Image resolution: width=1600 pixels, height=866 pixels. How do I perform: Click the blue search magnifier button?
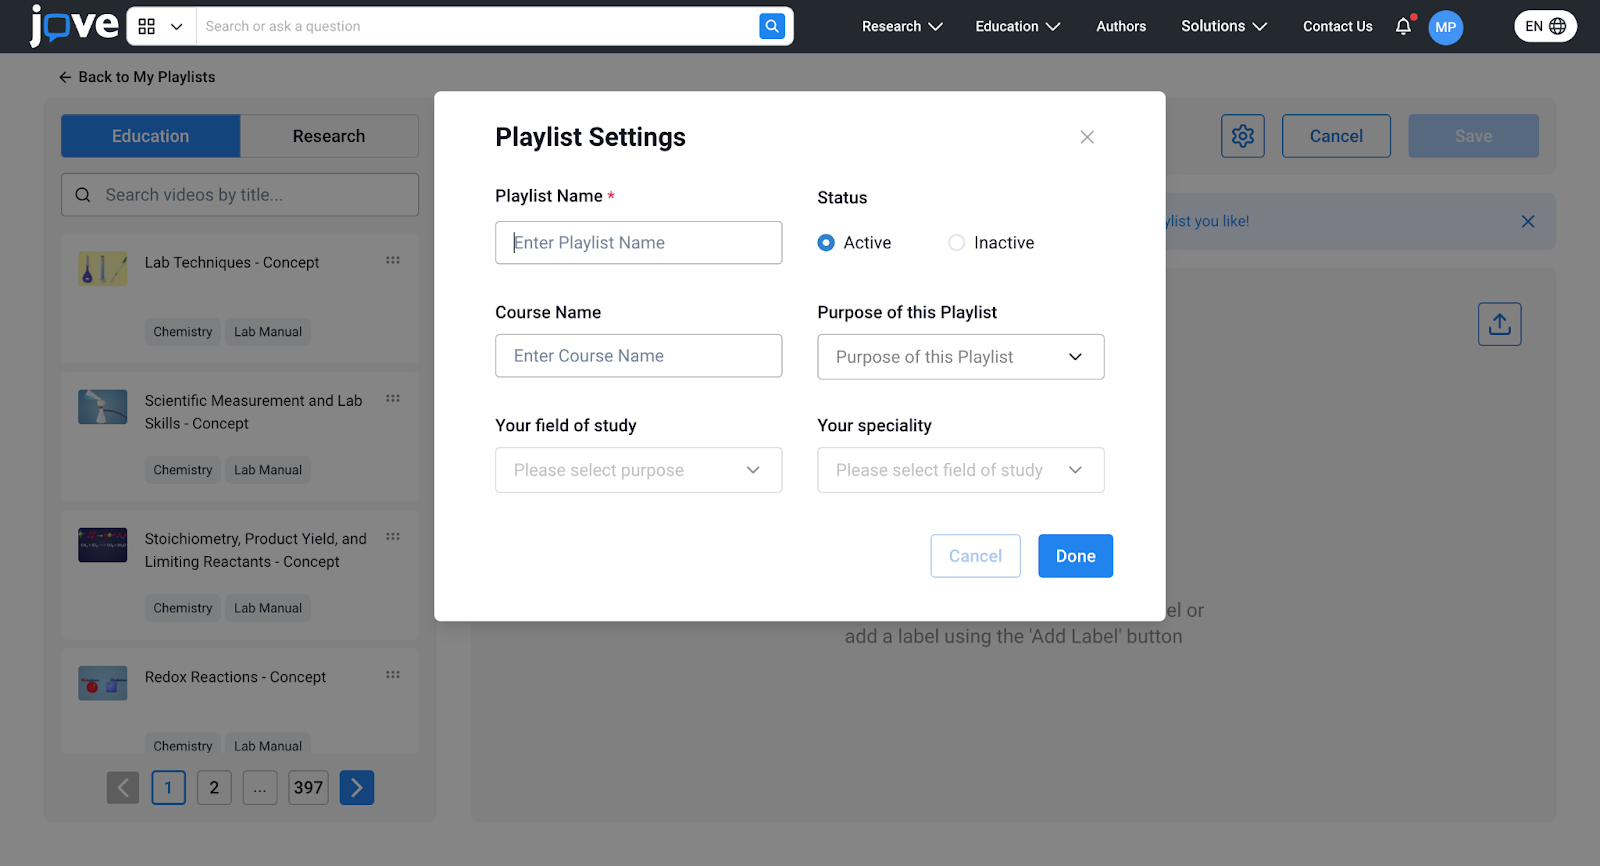[772, 27]
